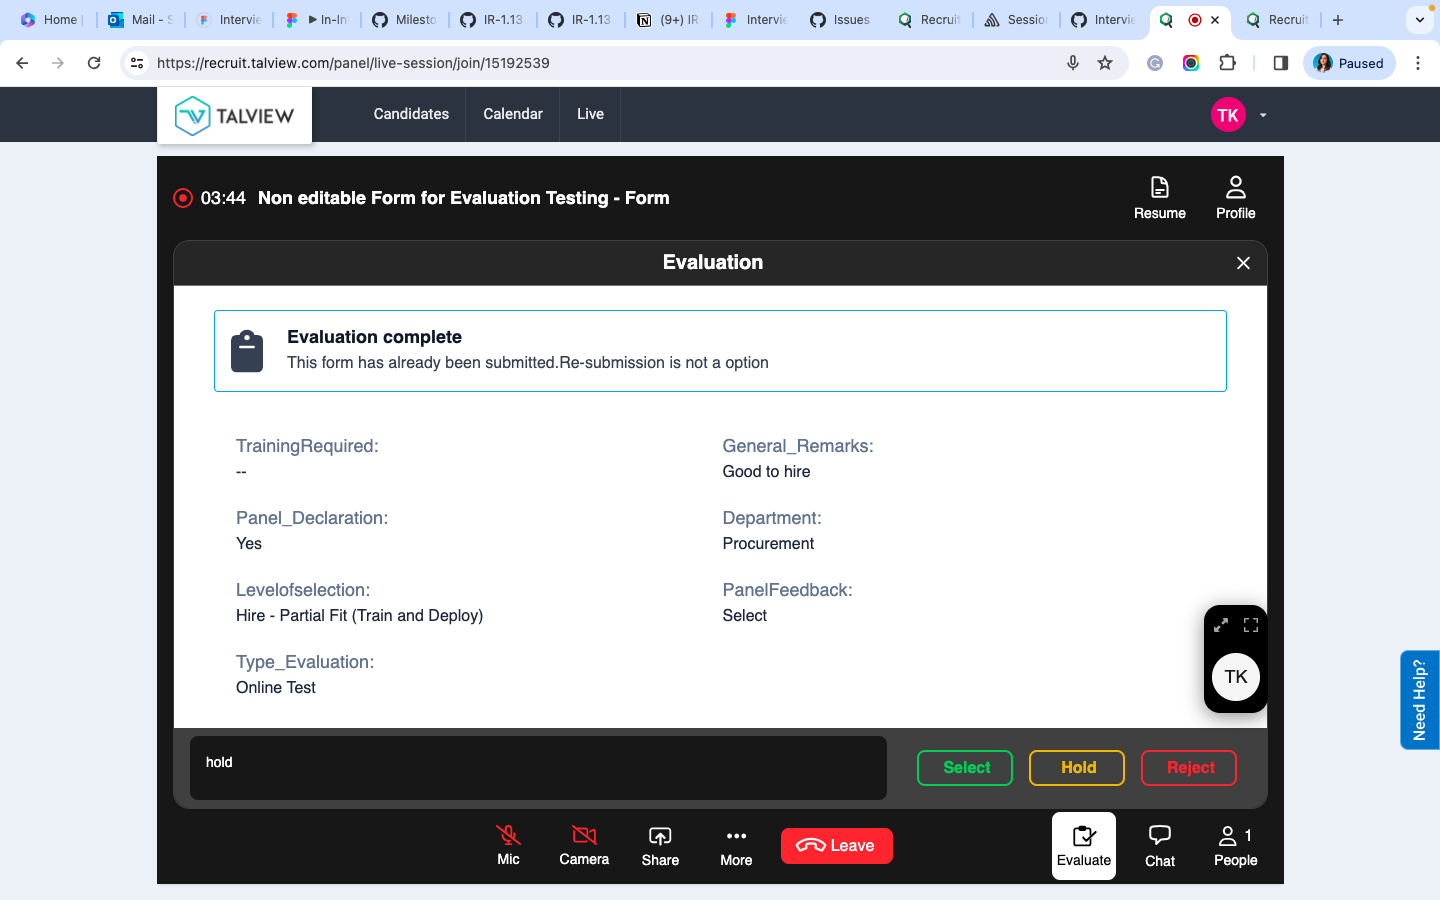Click the Online Test value
Viewport: 1440px width, 900px height.
(x=275, y=688)
